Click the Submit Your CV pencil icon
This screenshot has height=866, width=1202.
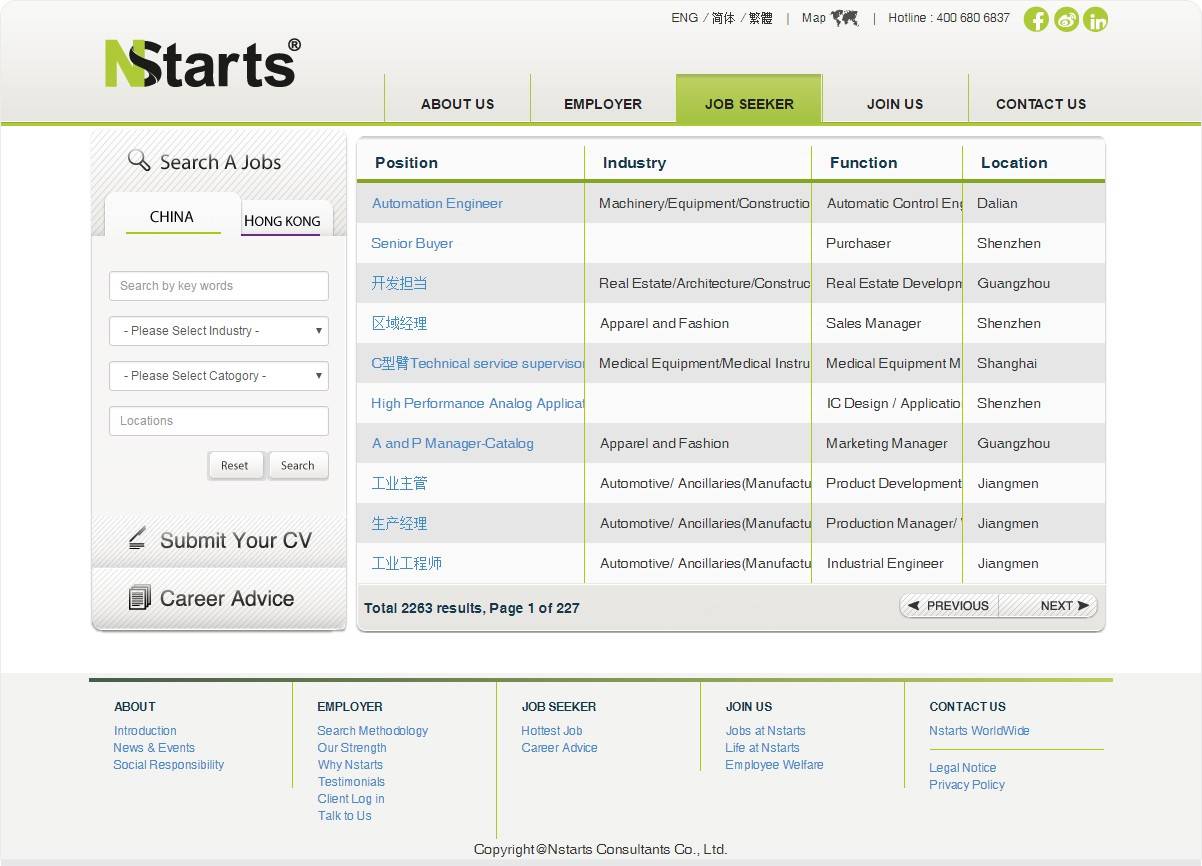pos(138,539)
